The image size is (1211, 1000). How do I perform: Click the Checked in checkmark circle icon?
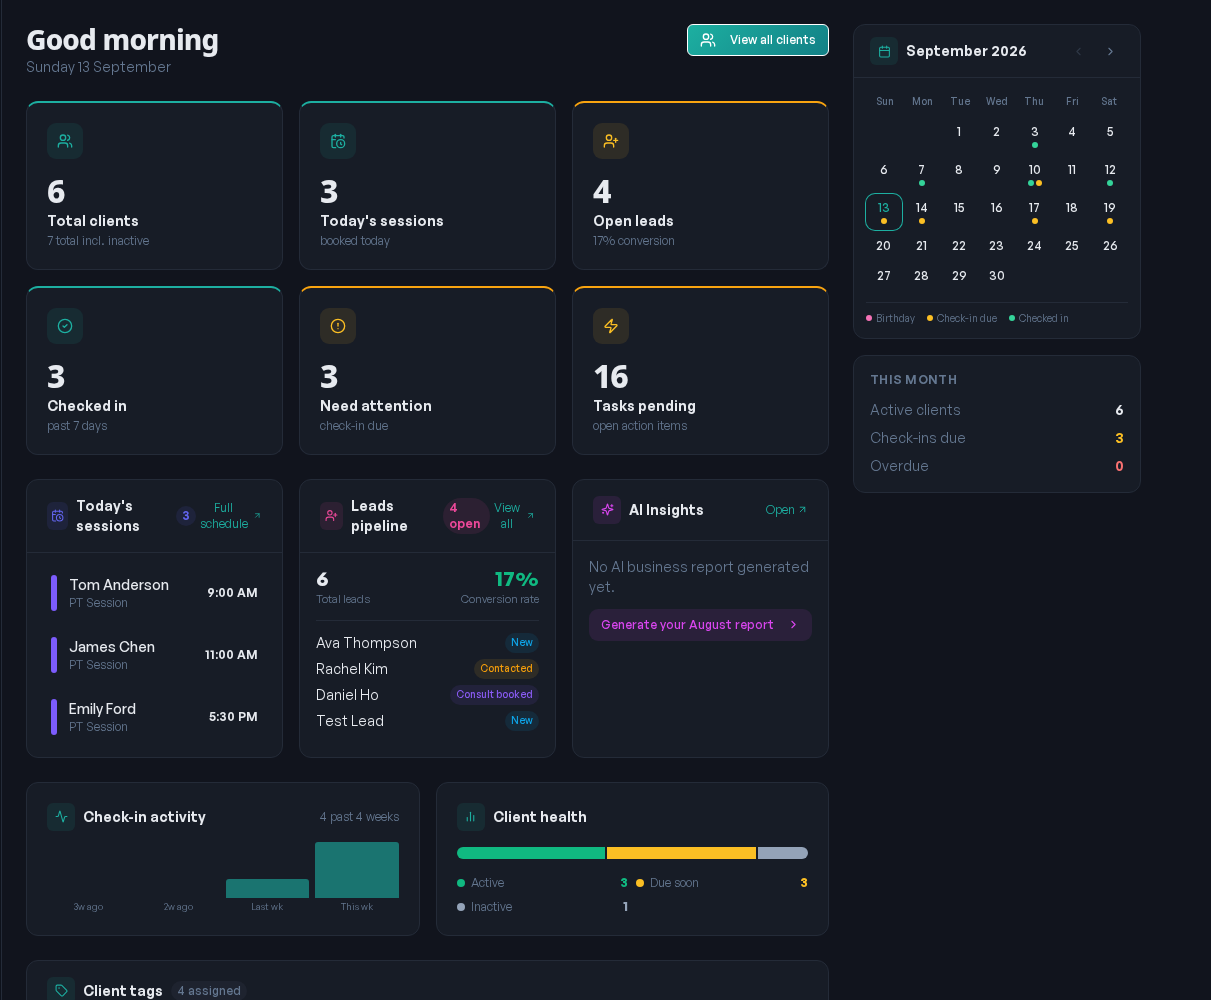[65, 326]
